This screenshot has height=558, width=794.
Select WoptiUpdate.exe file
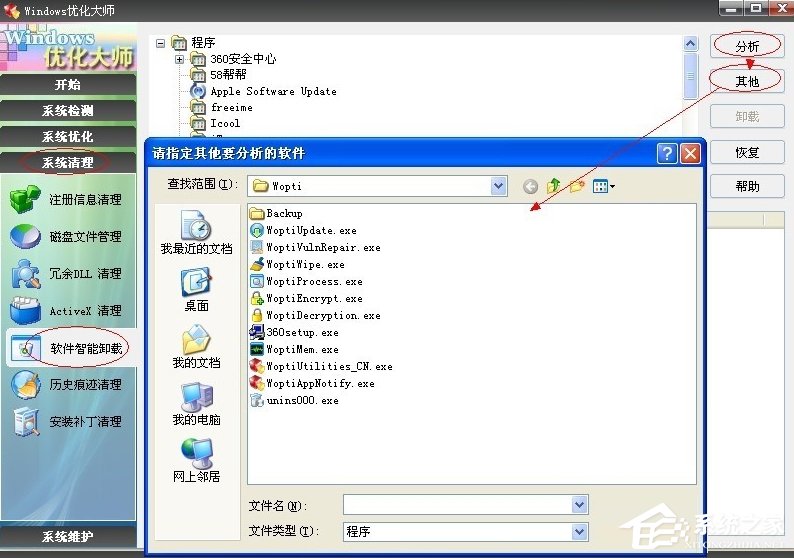tap(303, 230)
